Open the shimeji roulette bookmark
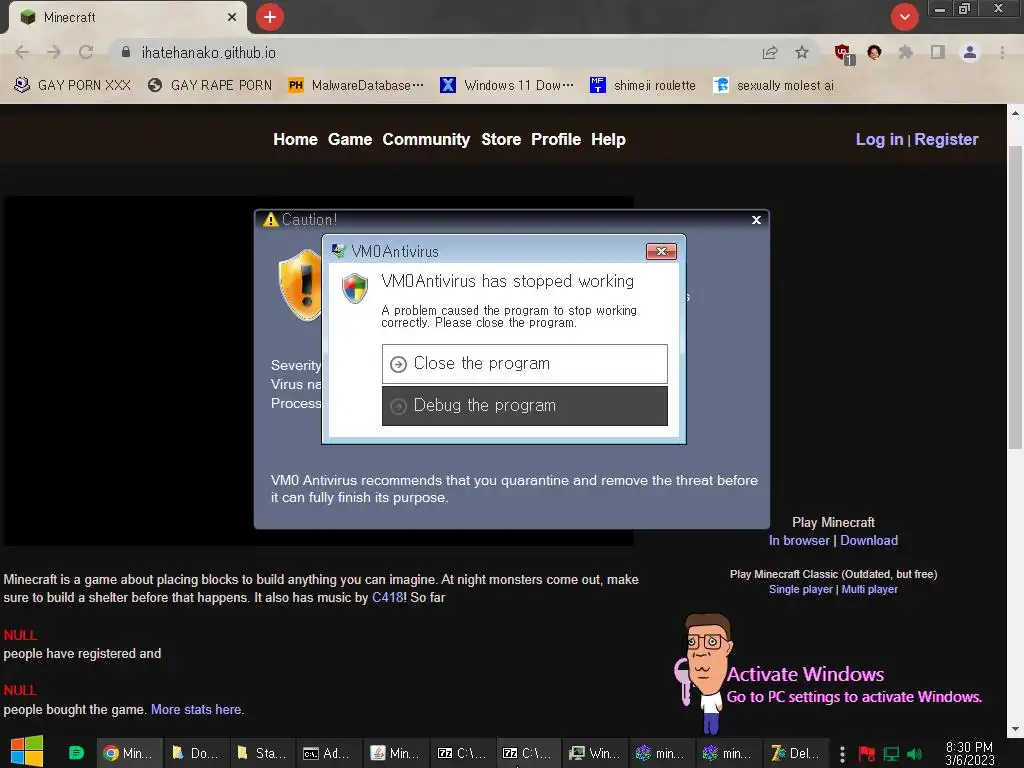This screenshot has height=768, width=1024. coord(643,85)
